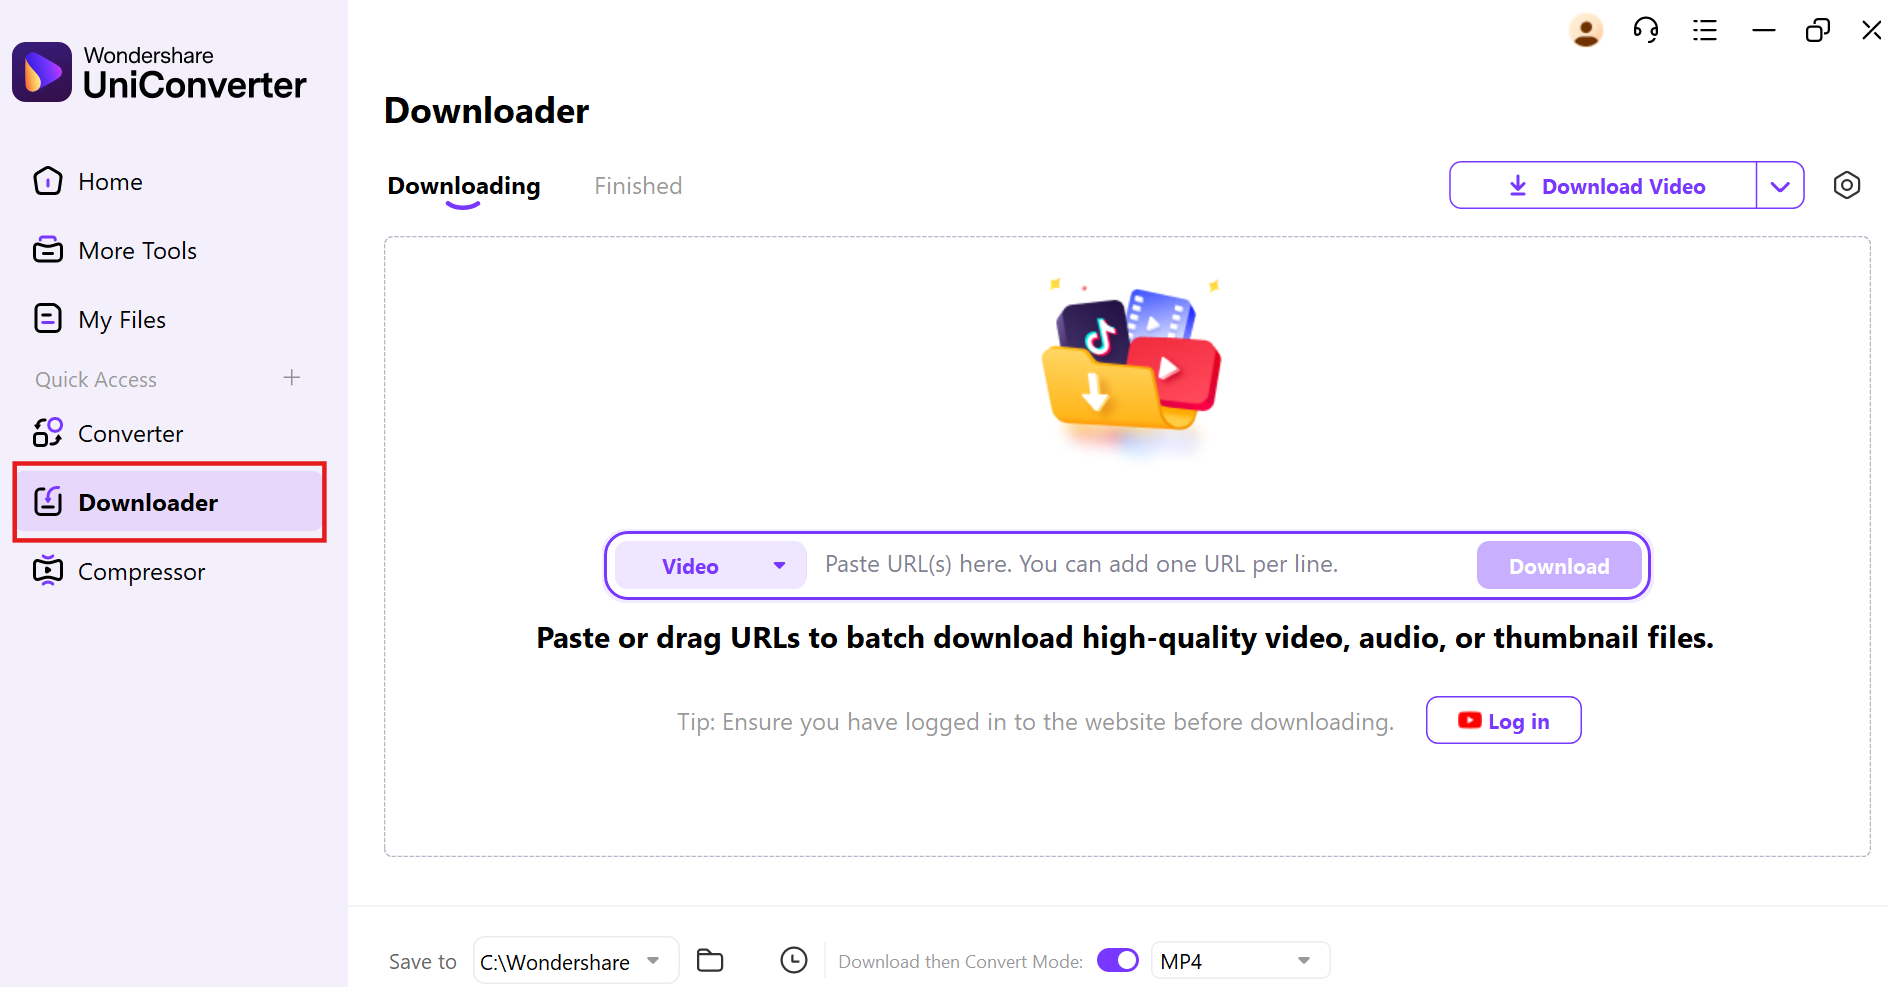Switch to the Finished tab
This screenshot has width=1888, height=987.
[638, 186]
